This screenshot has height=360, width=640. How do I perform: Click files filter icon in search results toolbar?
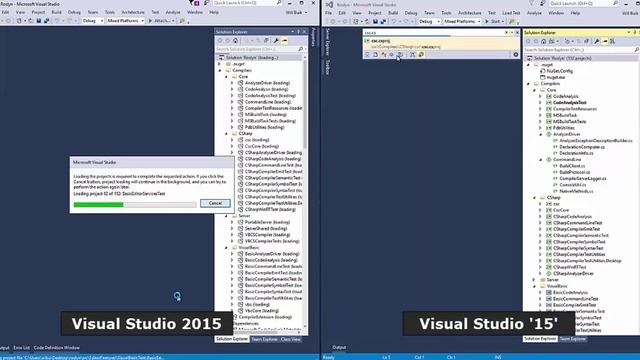point(375,55)
